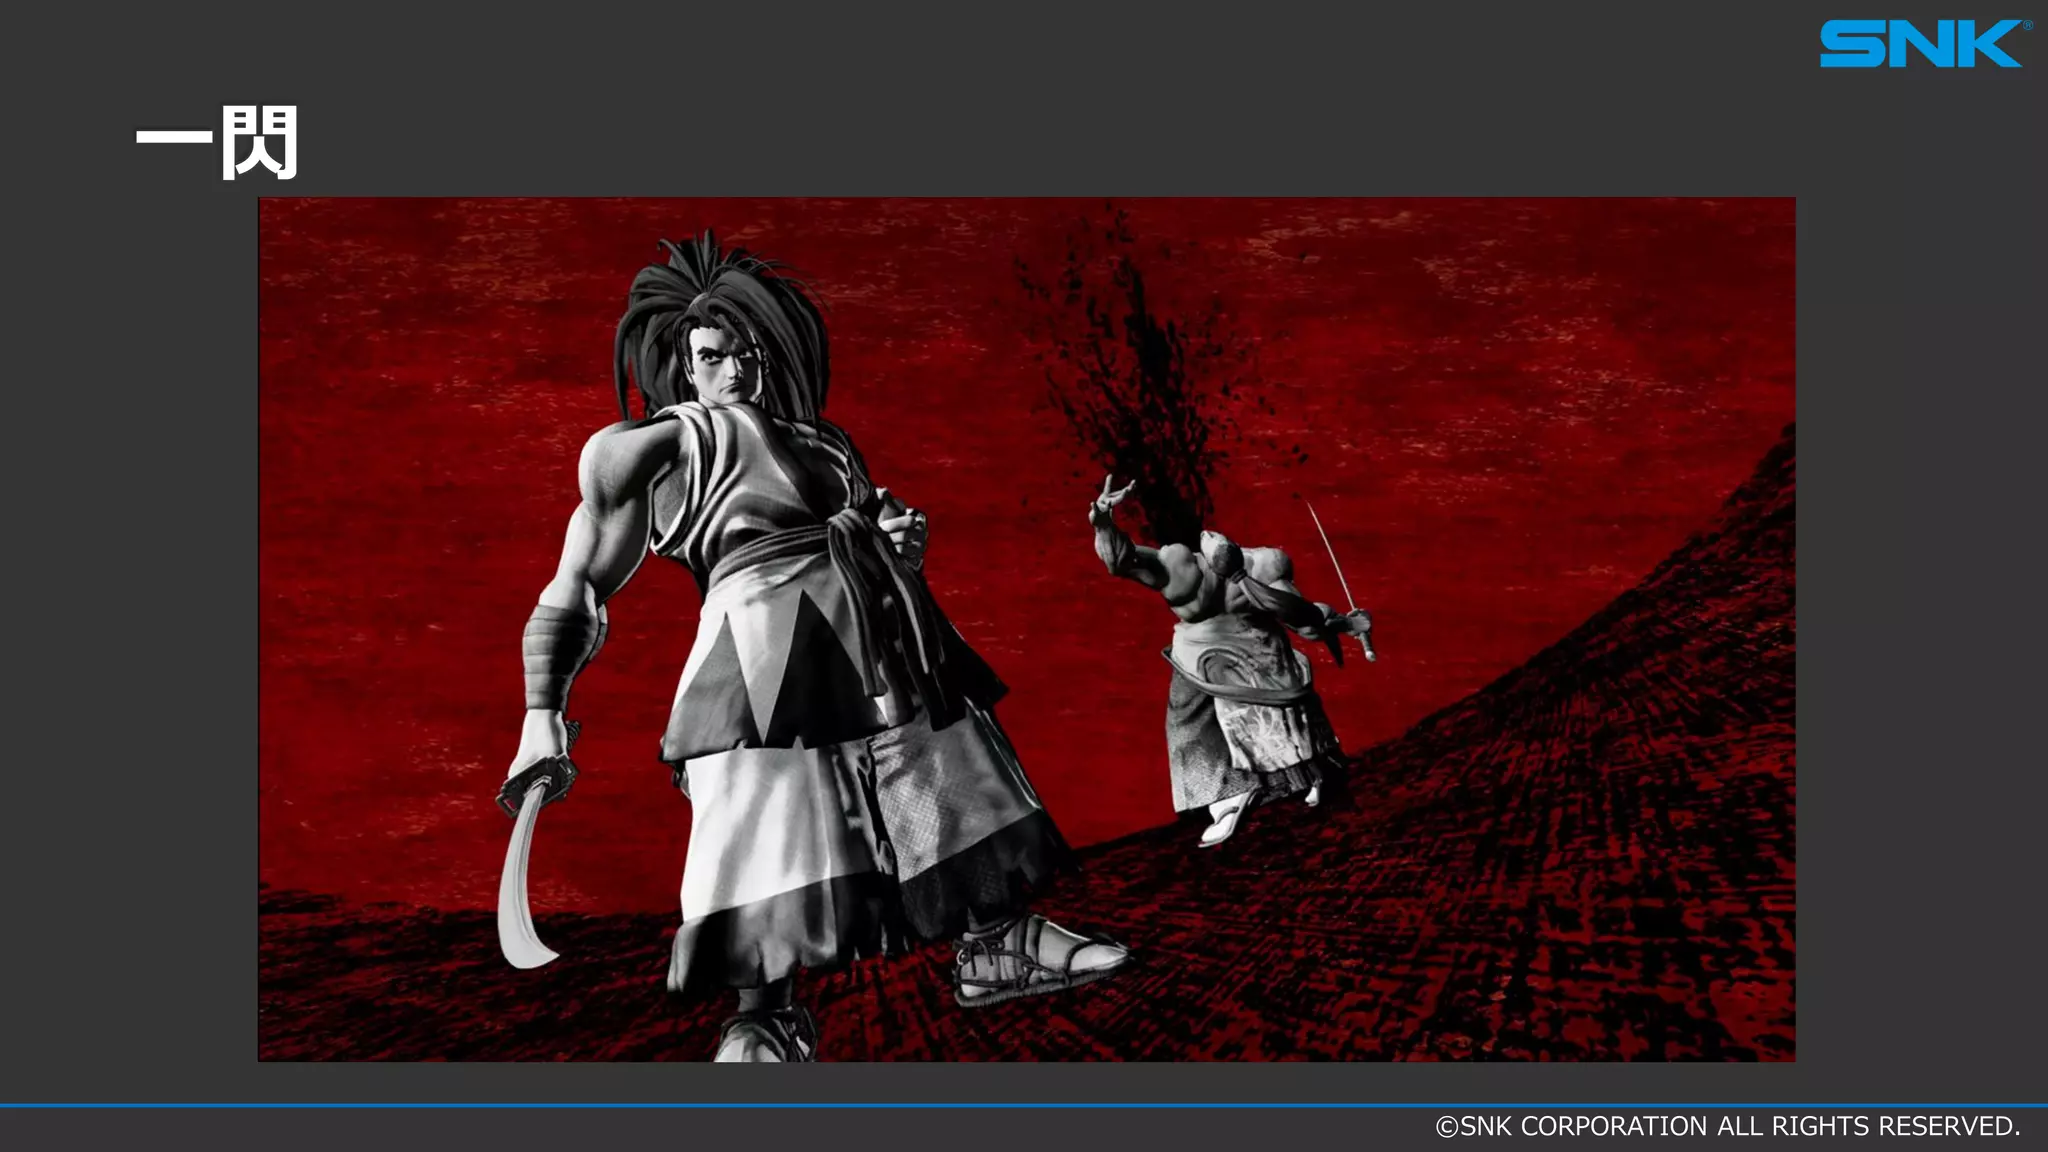
Task: Select the slide title 一閃
Action: [217, 142]
